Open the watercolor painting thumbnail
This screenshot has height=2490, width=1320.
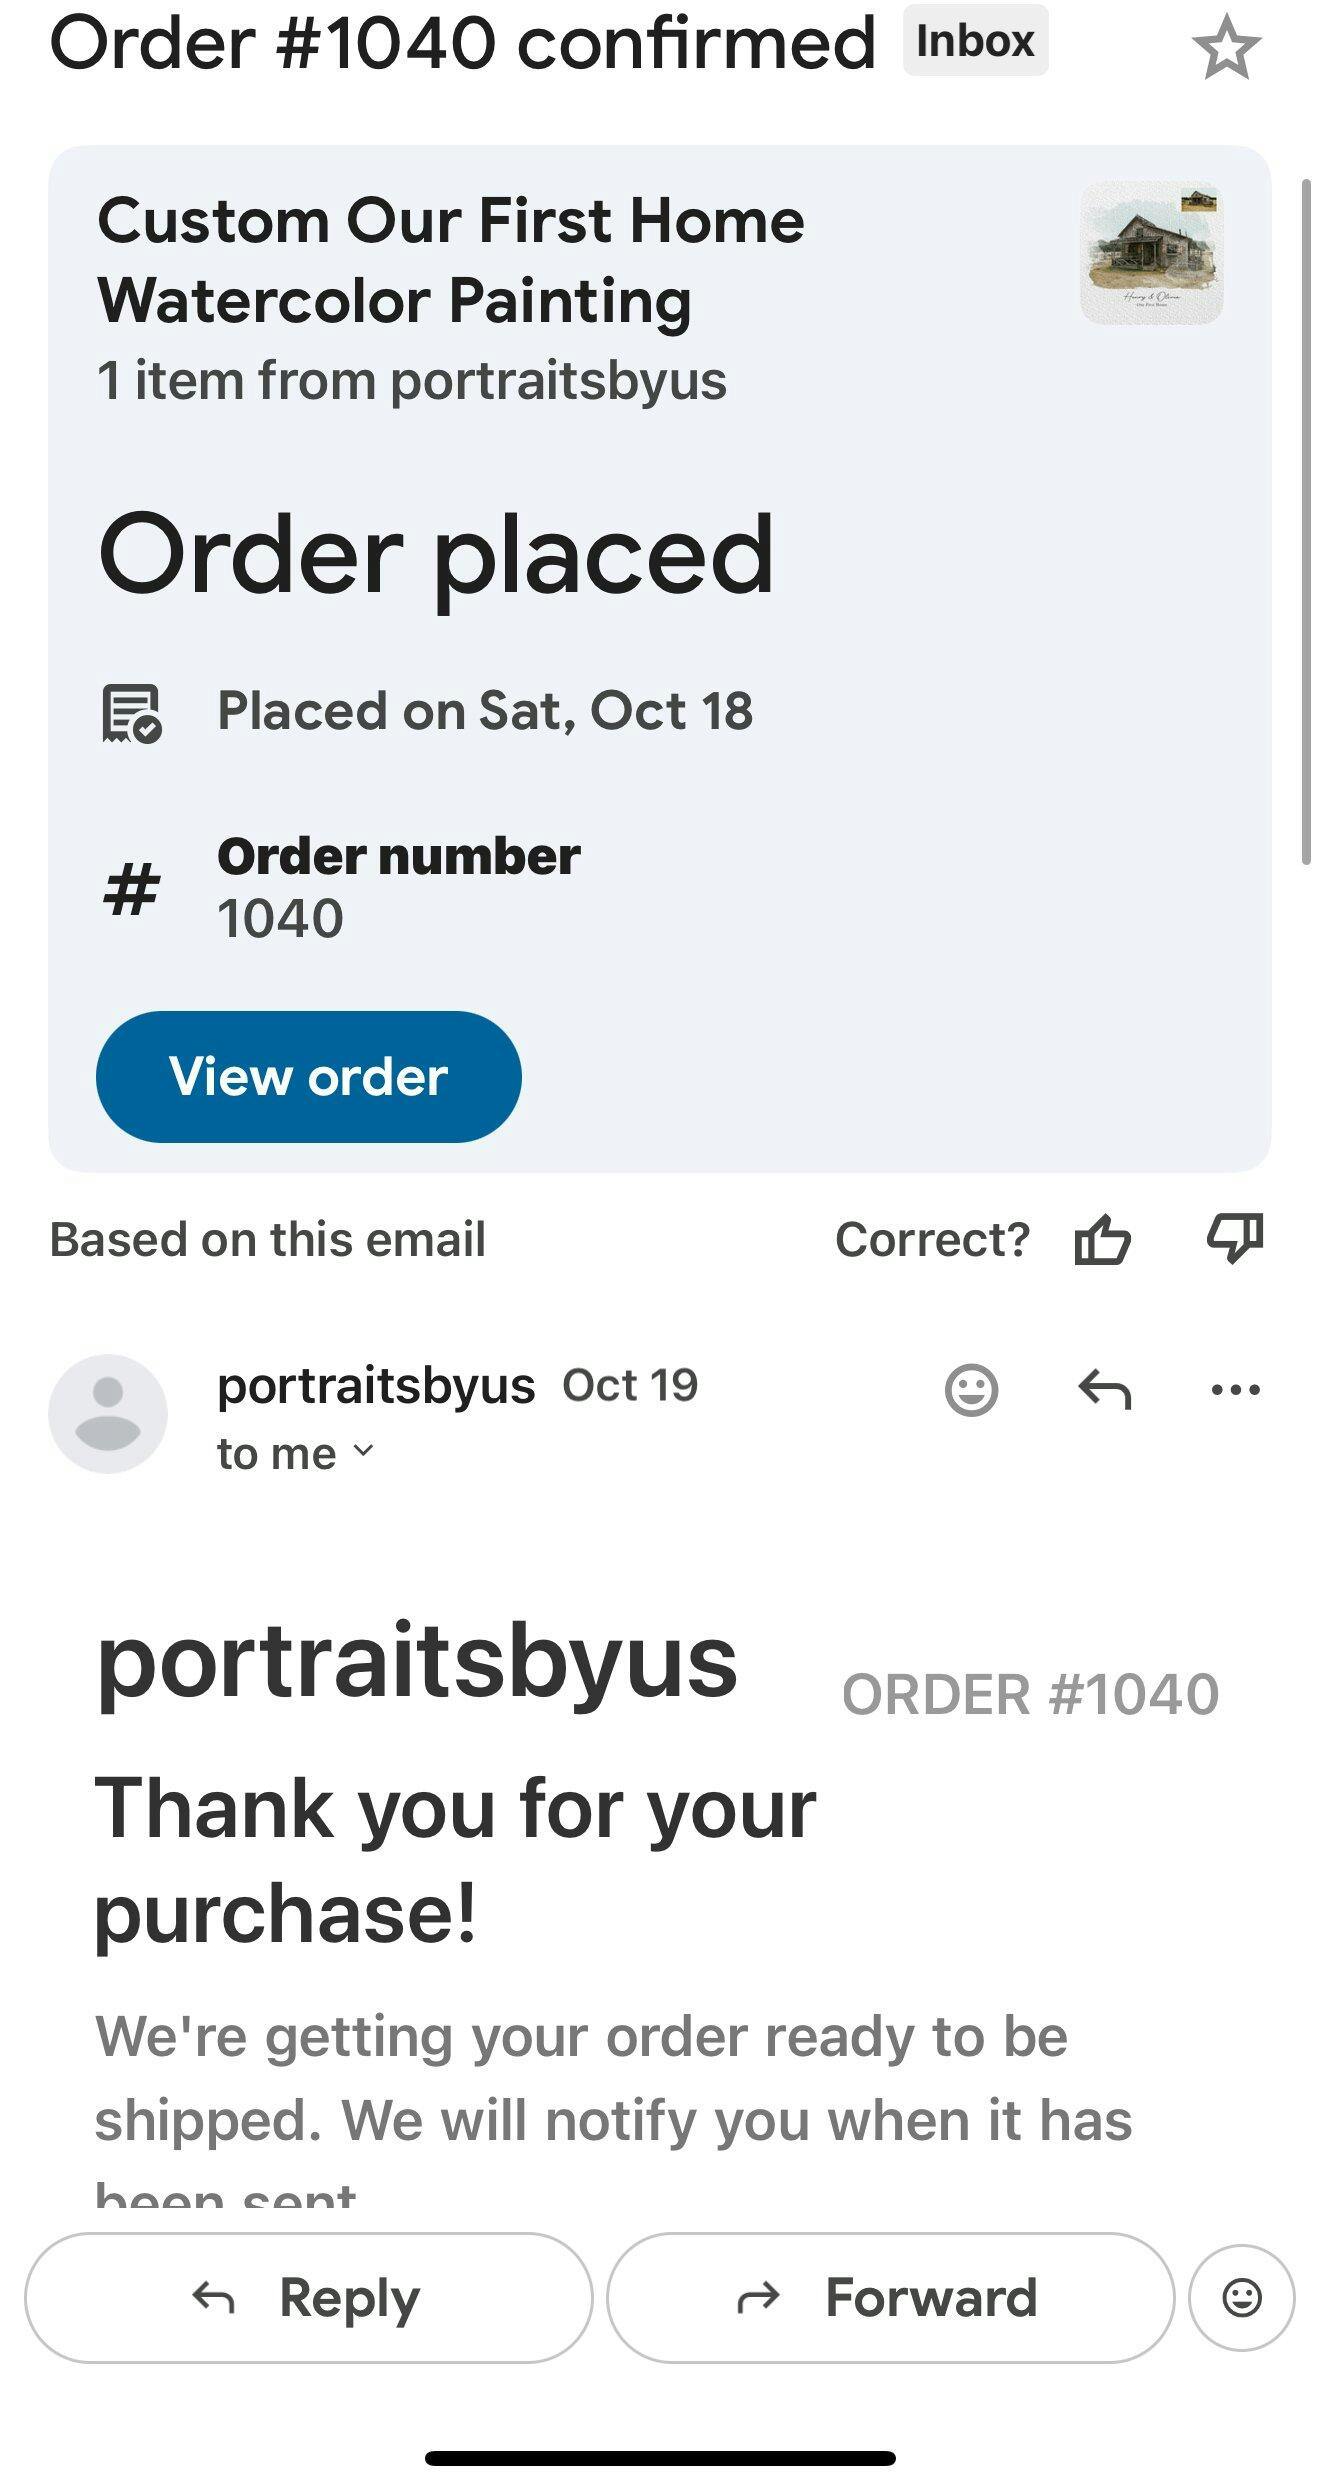click(1151, 253)
